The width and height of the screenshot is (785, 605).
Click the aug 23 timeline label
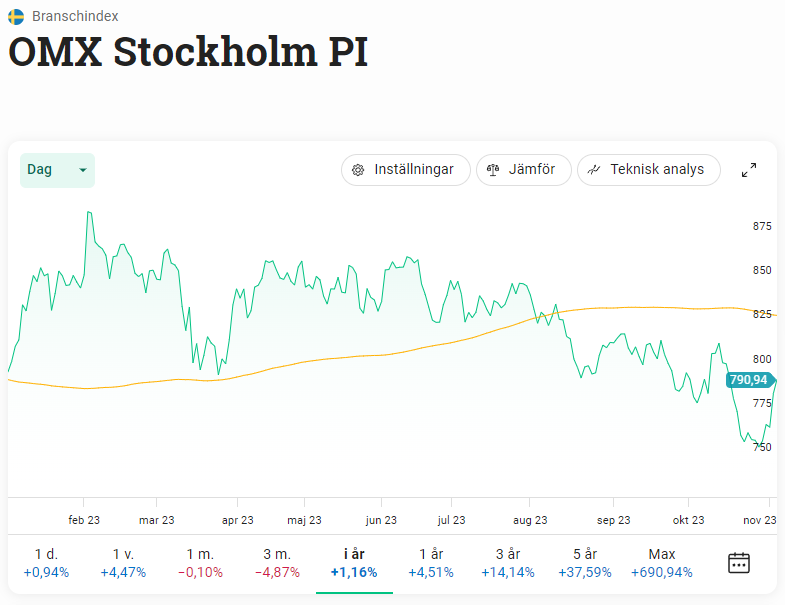tap(530, 520)
